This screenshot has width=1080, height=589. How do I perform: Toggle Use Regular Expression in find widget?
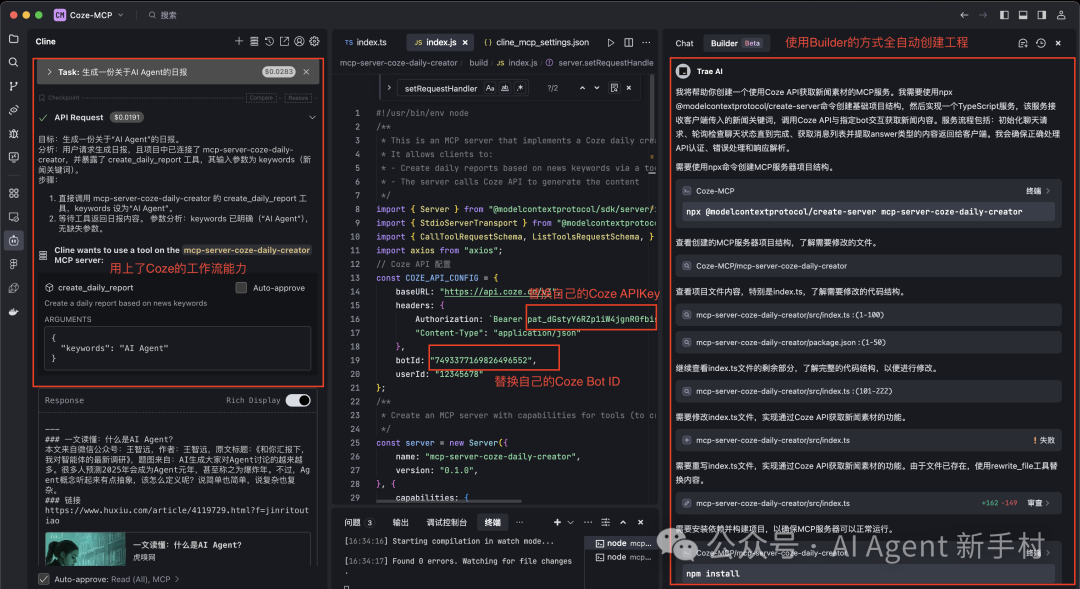[520, 87]
